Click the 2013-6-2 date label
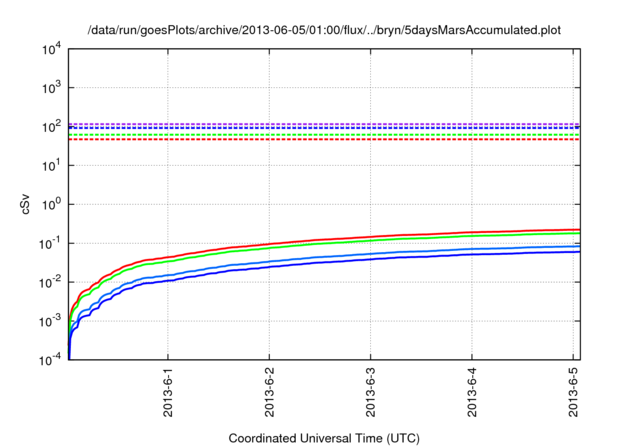 (x=269, y=391)
